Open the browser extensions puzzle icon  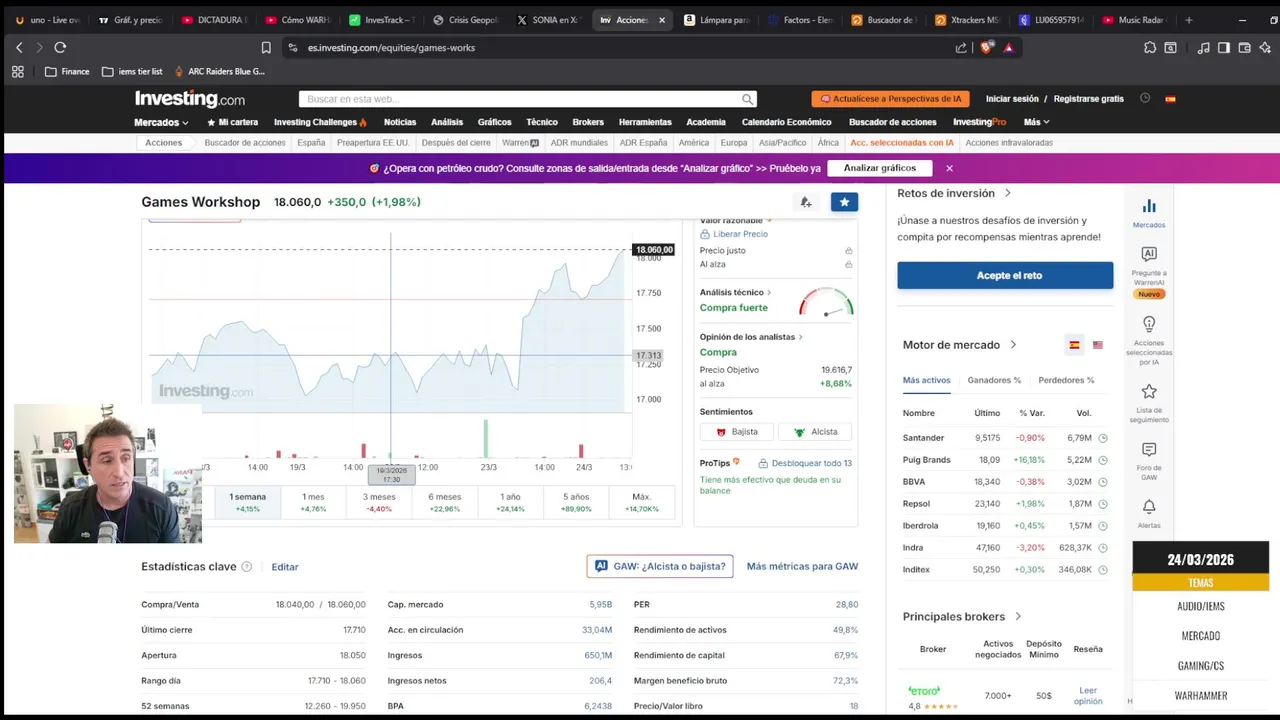(x=1150, y=47)
